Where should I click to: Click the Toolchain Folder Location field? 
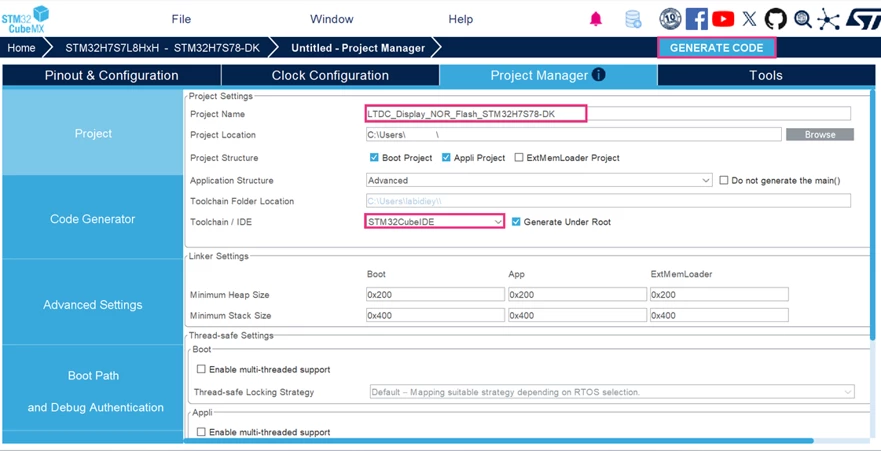click(608, 201)
